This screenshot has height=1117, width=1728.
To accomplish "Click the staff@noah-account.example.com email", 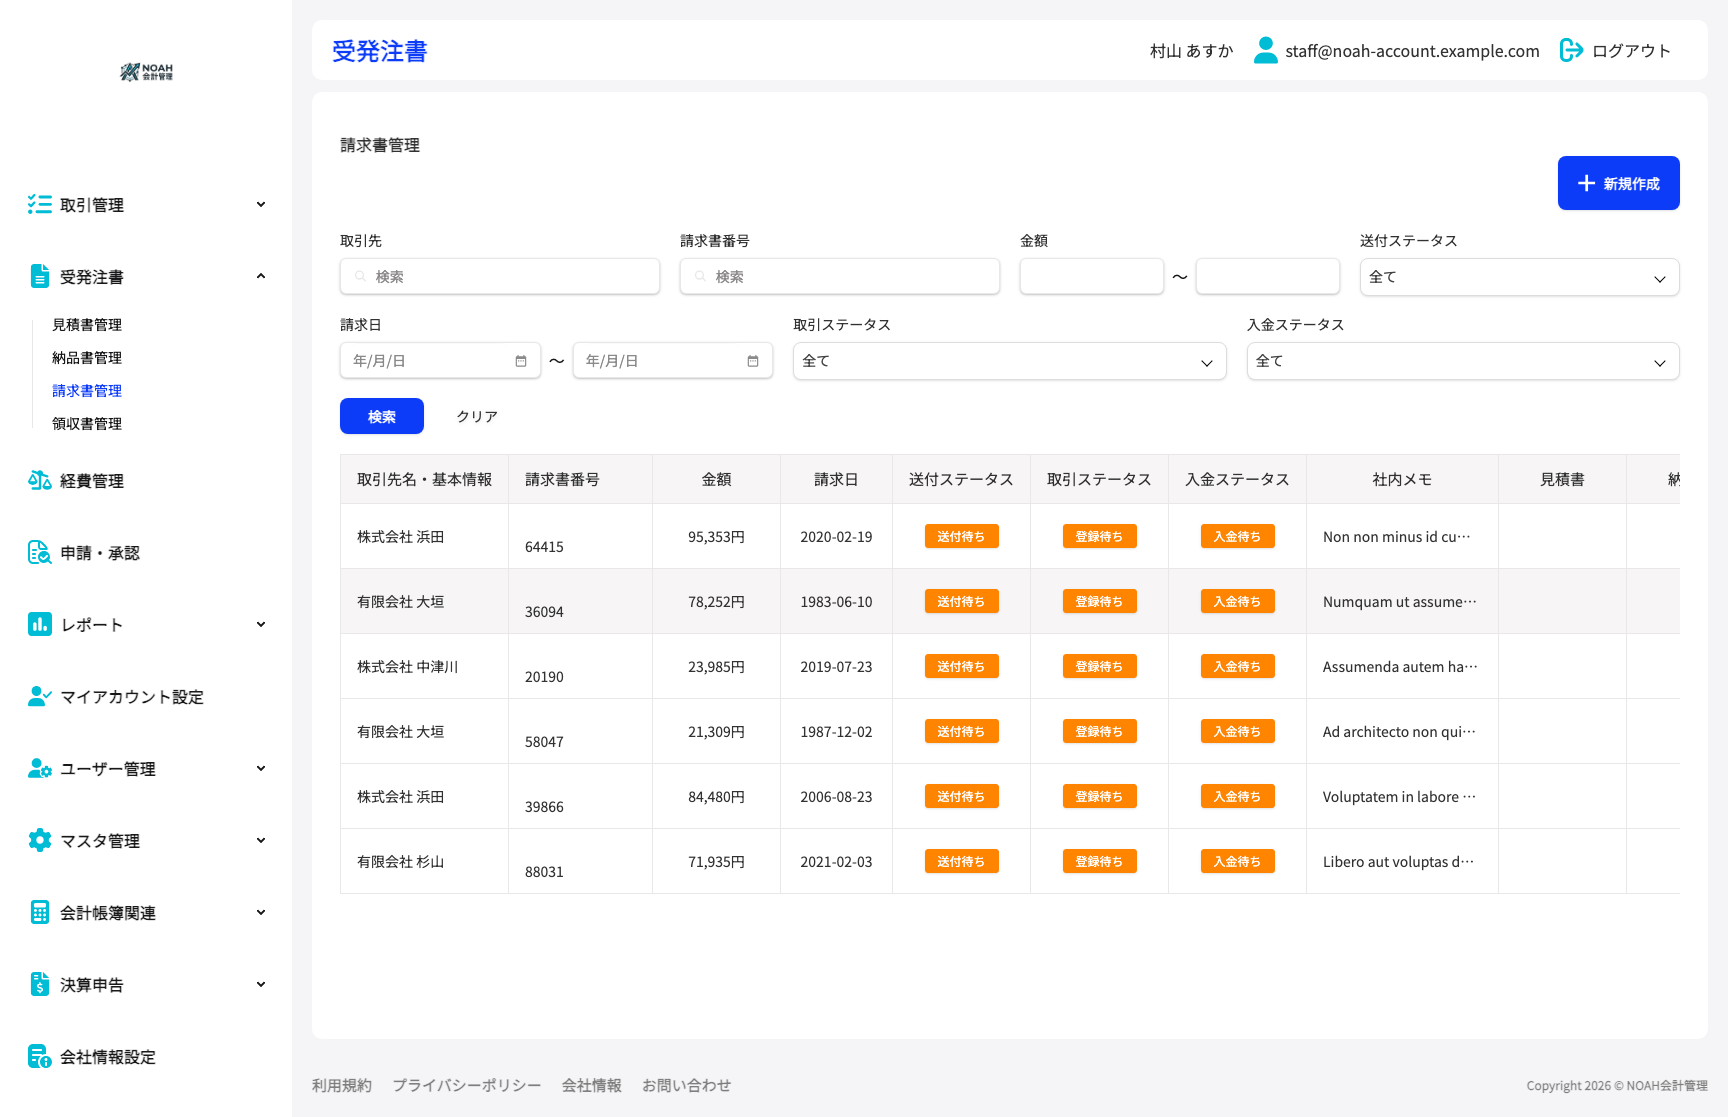I will [x=1412, y=51].
